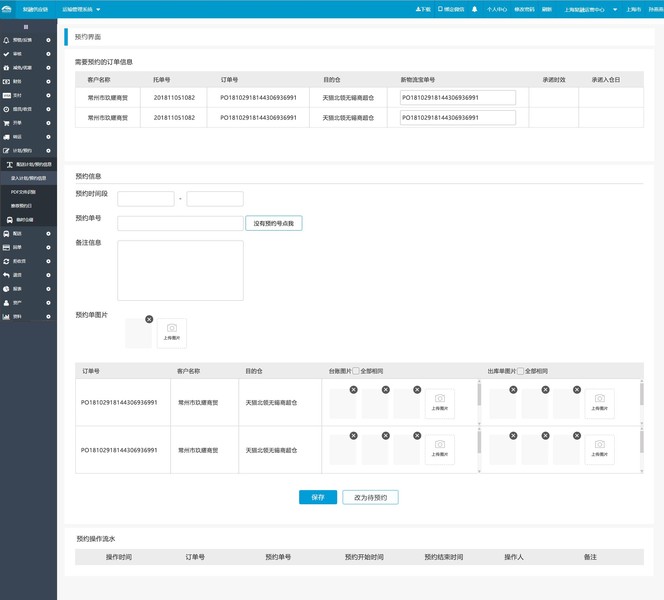The image size is (664, 600).
Task: Upload 出库单图片 for the second order row
Action: (x=600, y=450)
